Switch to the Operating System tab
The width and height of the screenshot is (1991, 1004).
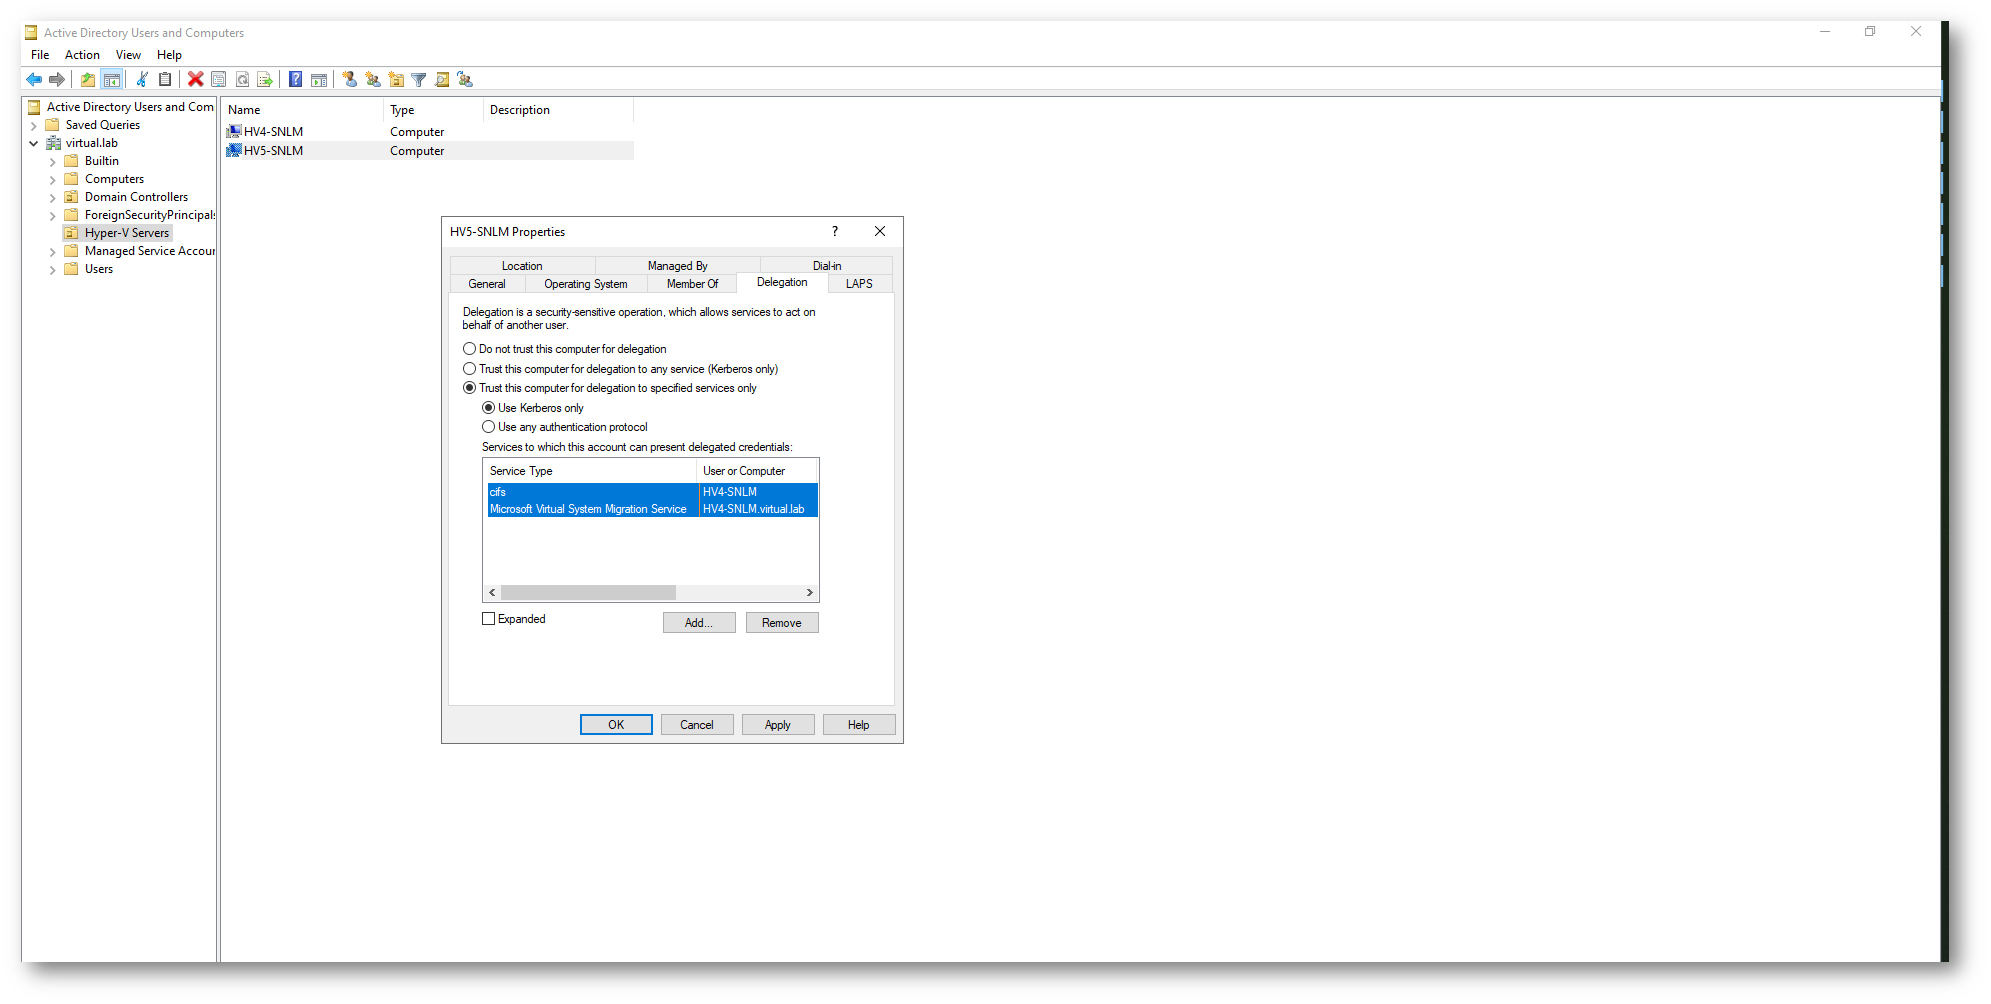pyautogui.click(x=586, y=284)
